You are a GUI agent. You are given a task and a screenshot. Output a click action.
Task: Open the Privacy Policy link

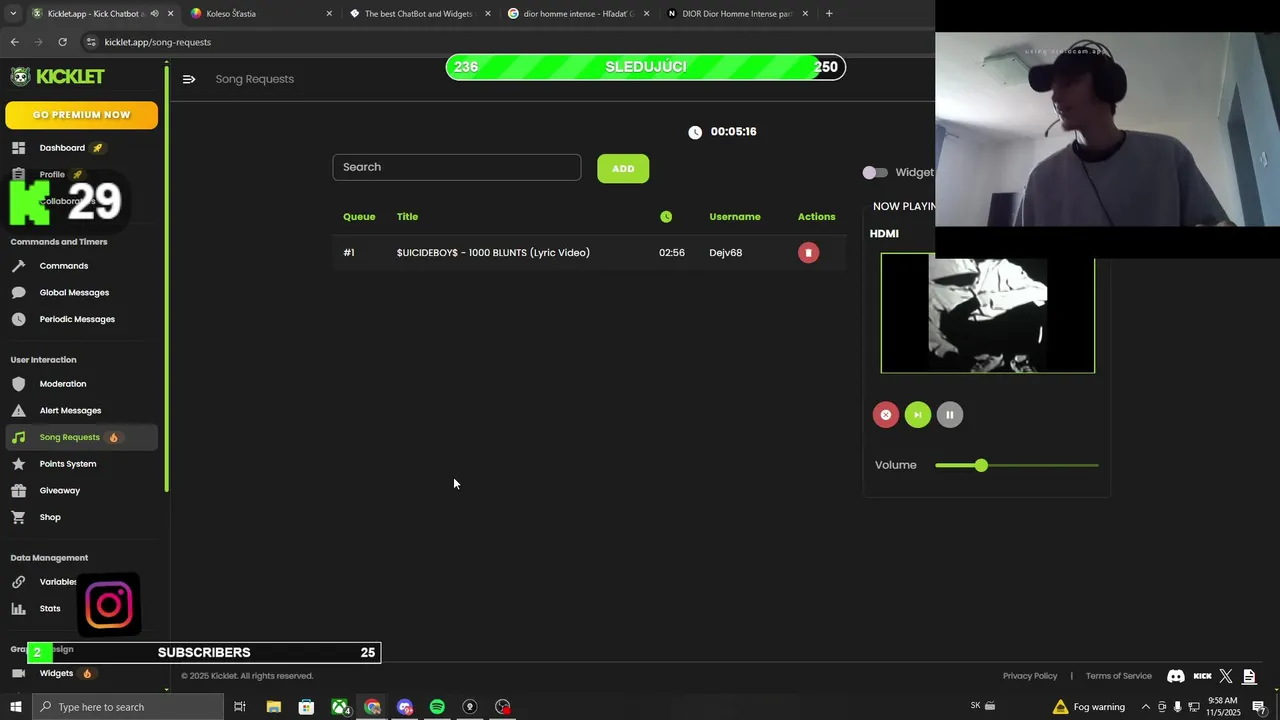pos(1030,676)
